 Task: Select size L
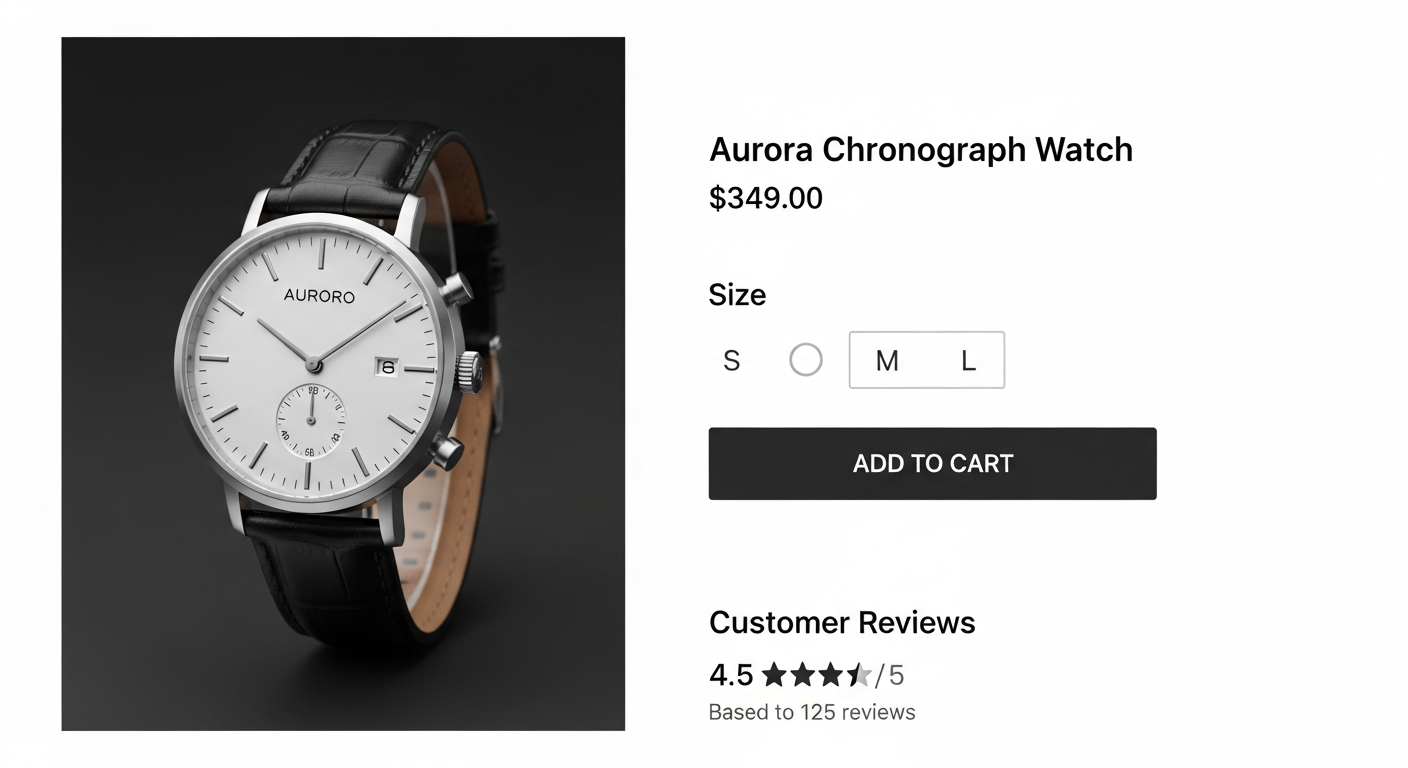tap(968, 361)
